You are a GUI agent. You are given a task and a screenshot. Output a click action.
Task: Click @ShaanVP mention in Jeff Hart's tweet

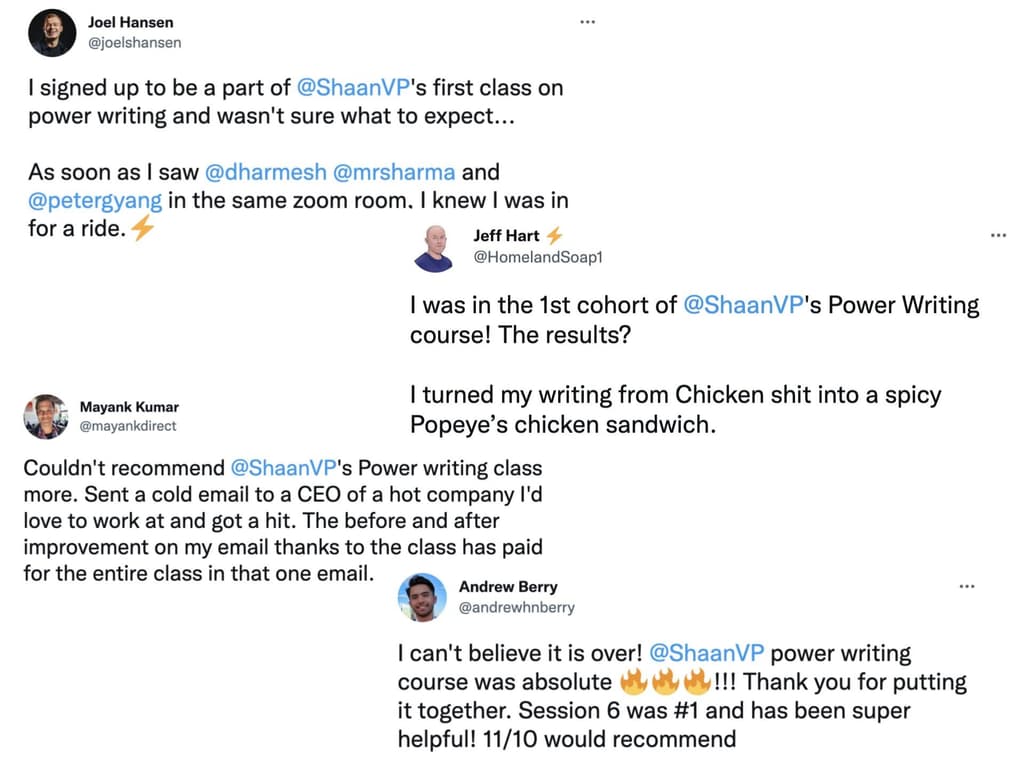tap(743, 305)
